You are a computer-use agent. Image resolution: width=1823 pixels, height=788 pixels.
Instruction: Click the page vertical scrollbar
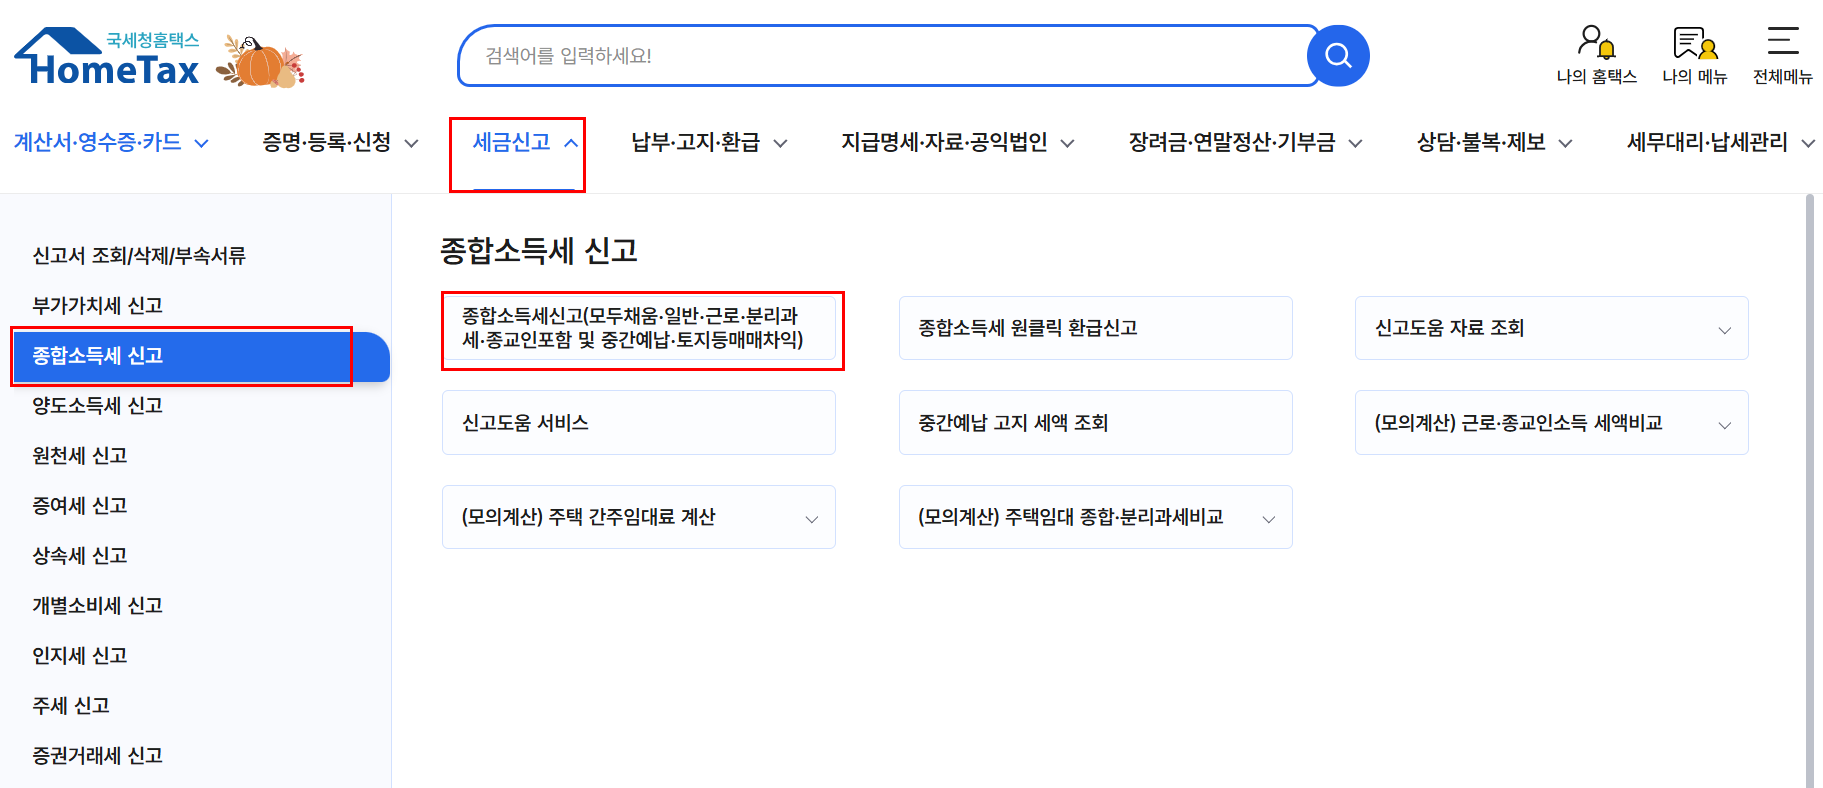1810,490
